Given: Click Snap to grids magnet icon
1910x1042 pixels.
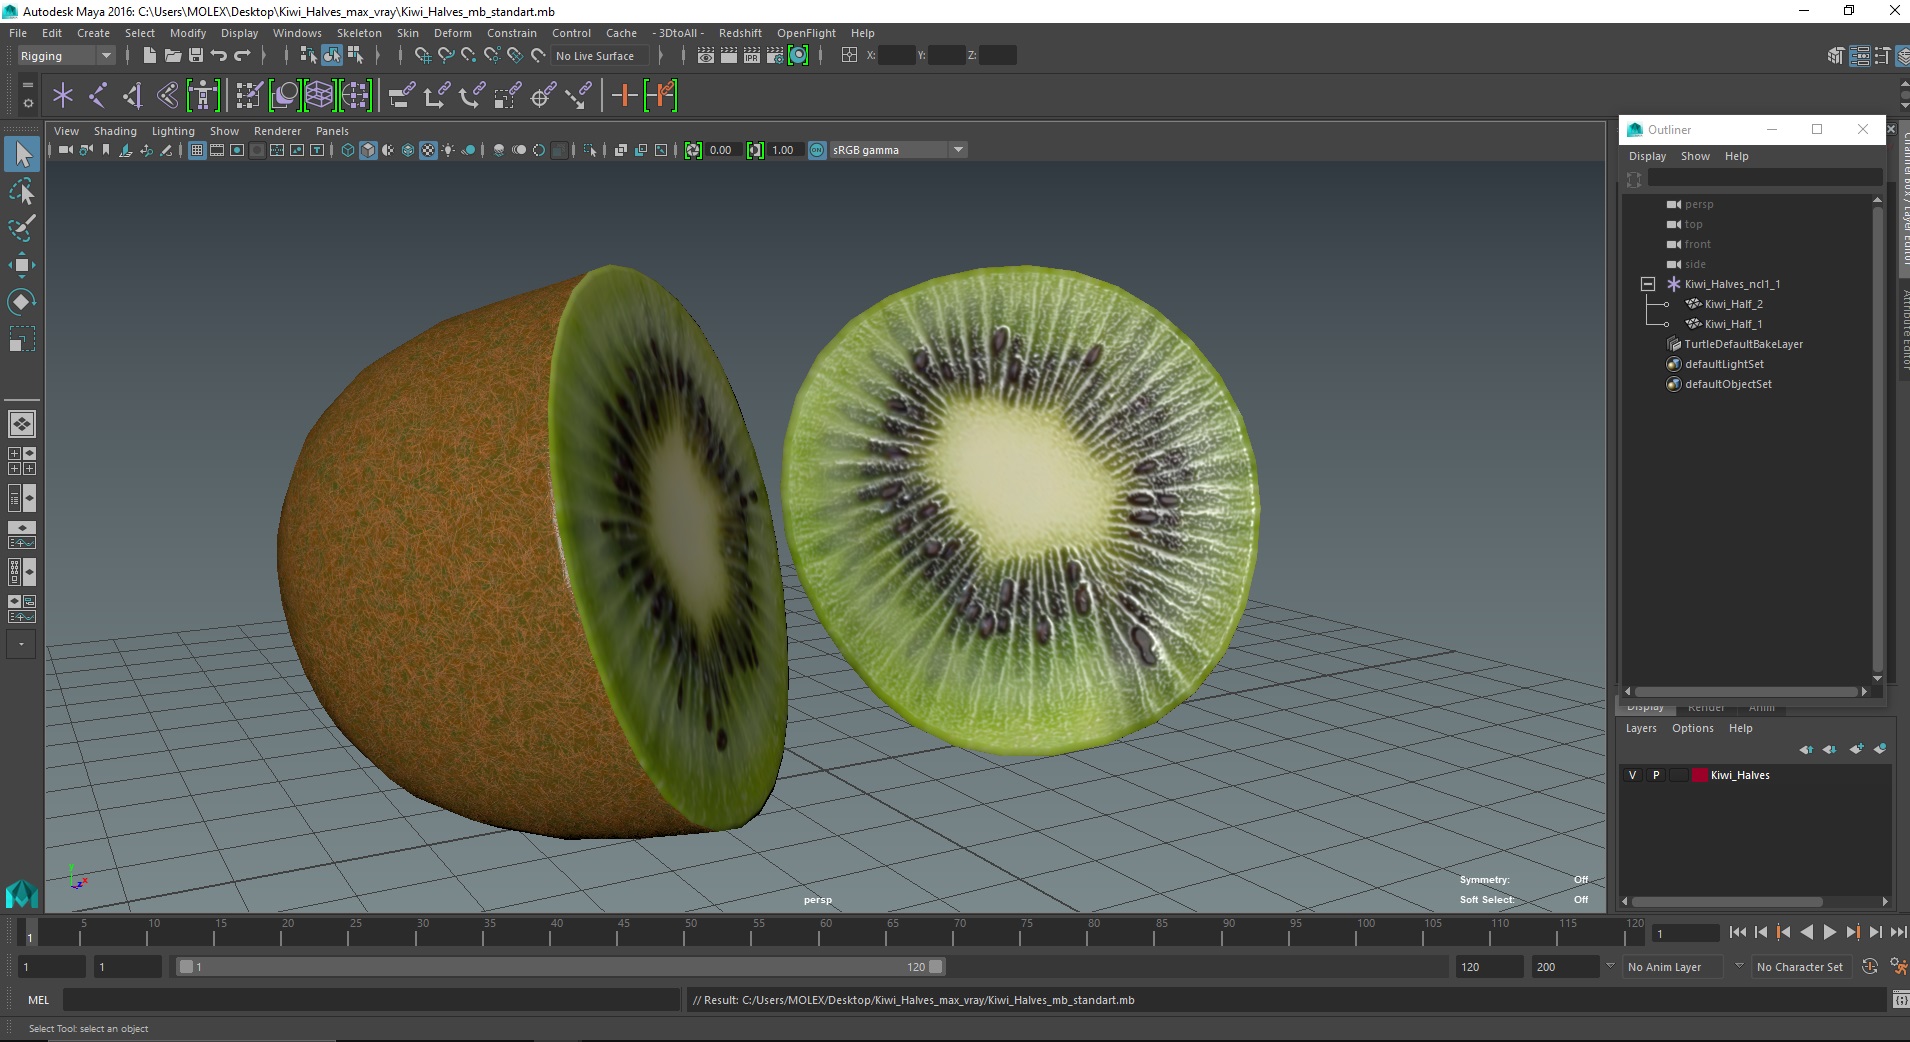Looking at the screenshot, I should tap(423, 56).
